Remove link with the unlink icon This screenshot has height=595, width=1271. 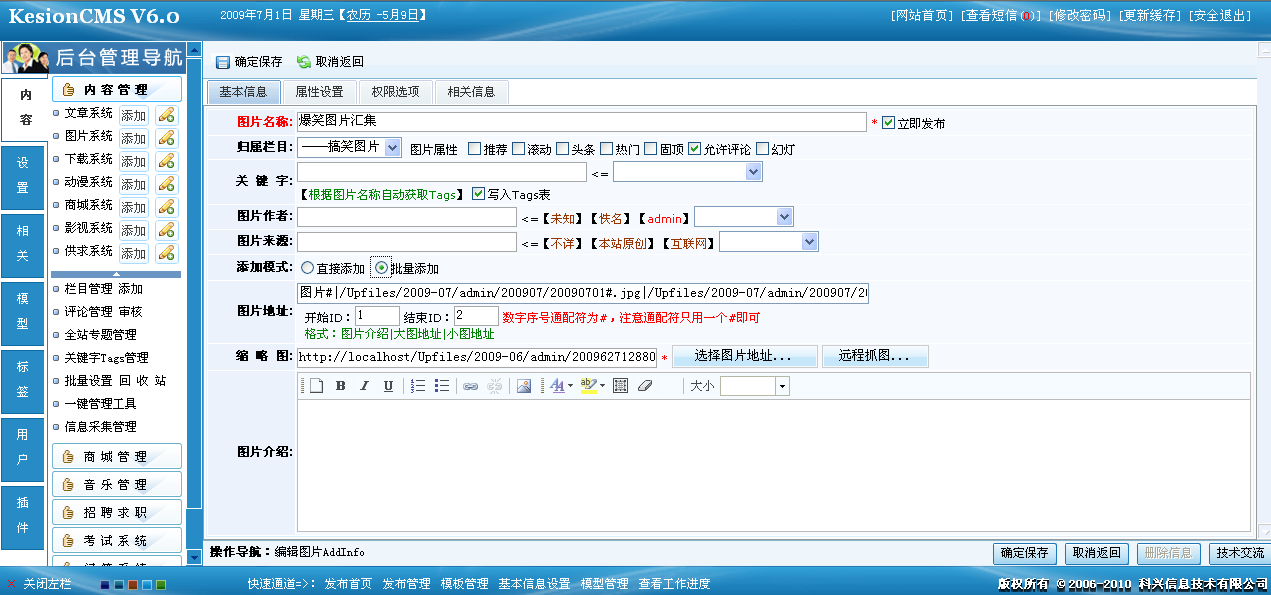pos(494,386)
